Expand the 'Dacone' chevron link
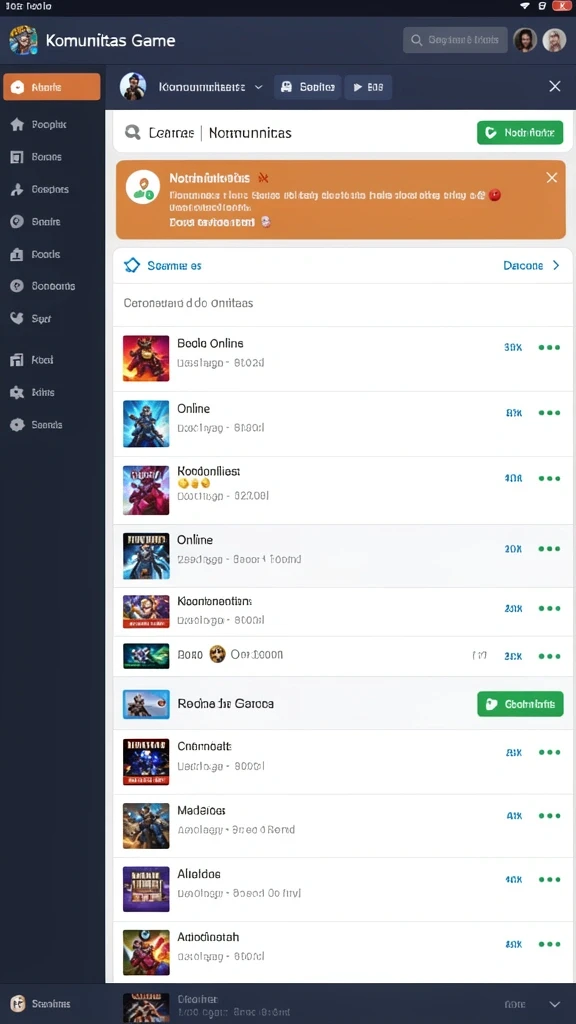 point(556,265)
